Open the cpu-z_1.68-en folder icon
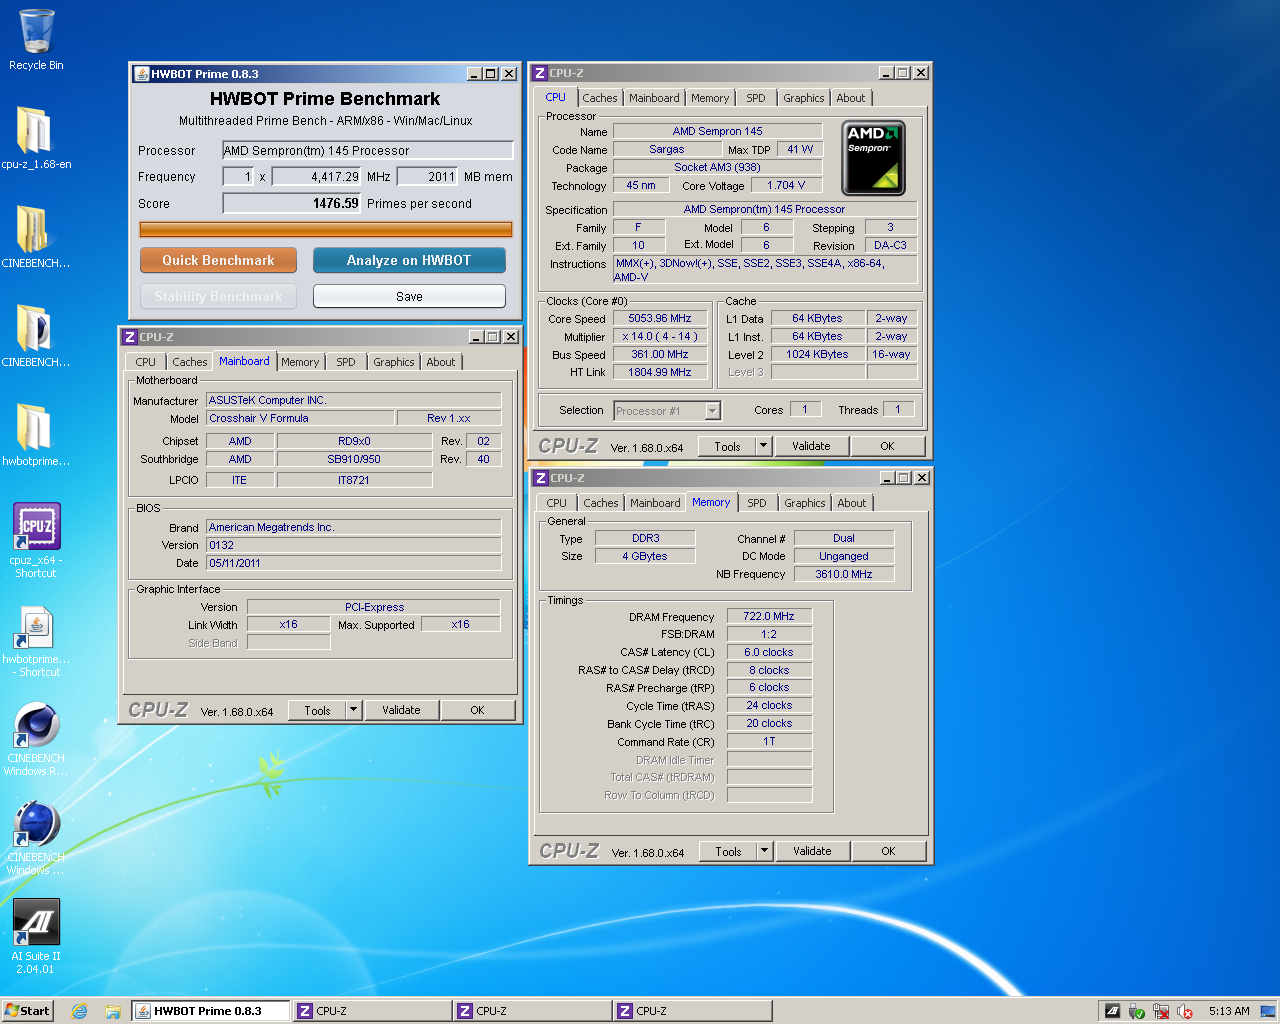1280x1024 pixels. coord(36,138)
